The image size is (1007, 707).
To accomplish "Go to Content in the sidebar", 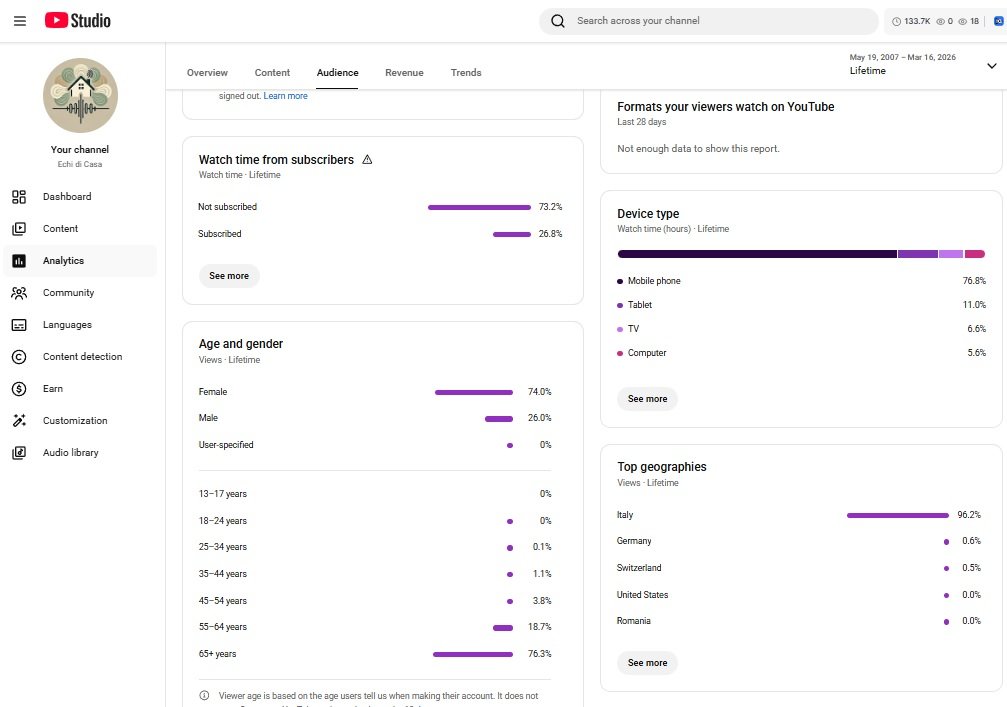I will click(60, 229).
